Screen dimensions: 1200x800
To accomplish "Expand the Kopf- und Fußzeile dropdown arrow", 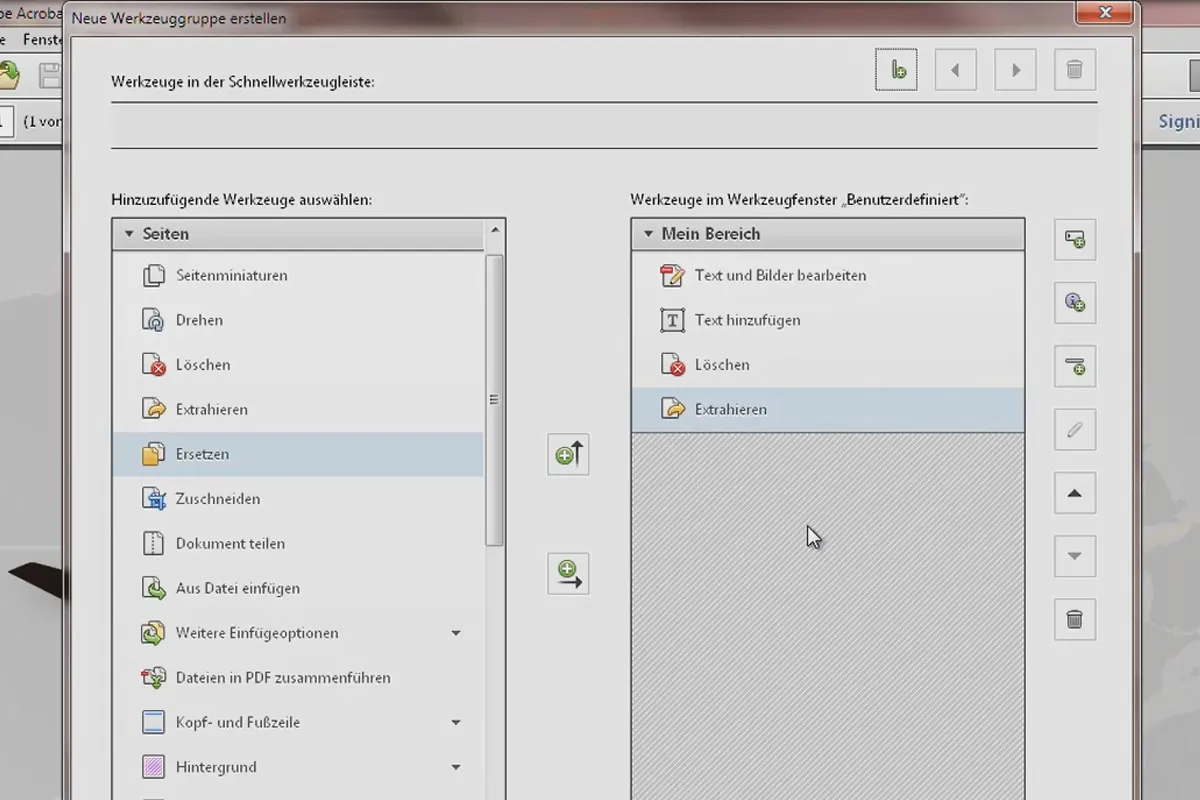I will 456,722.
